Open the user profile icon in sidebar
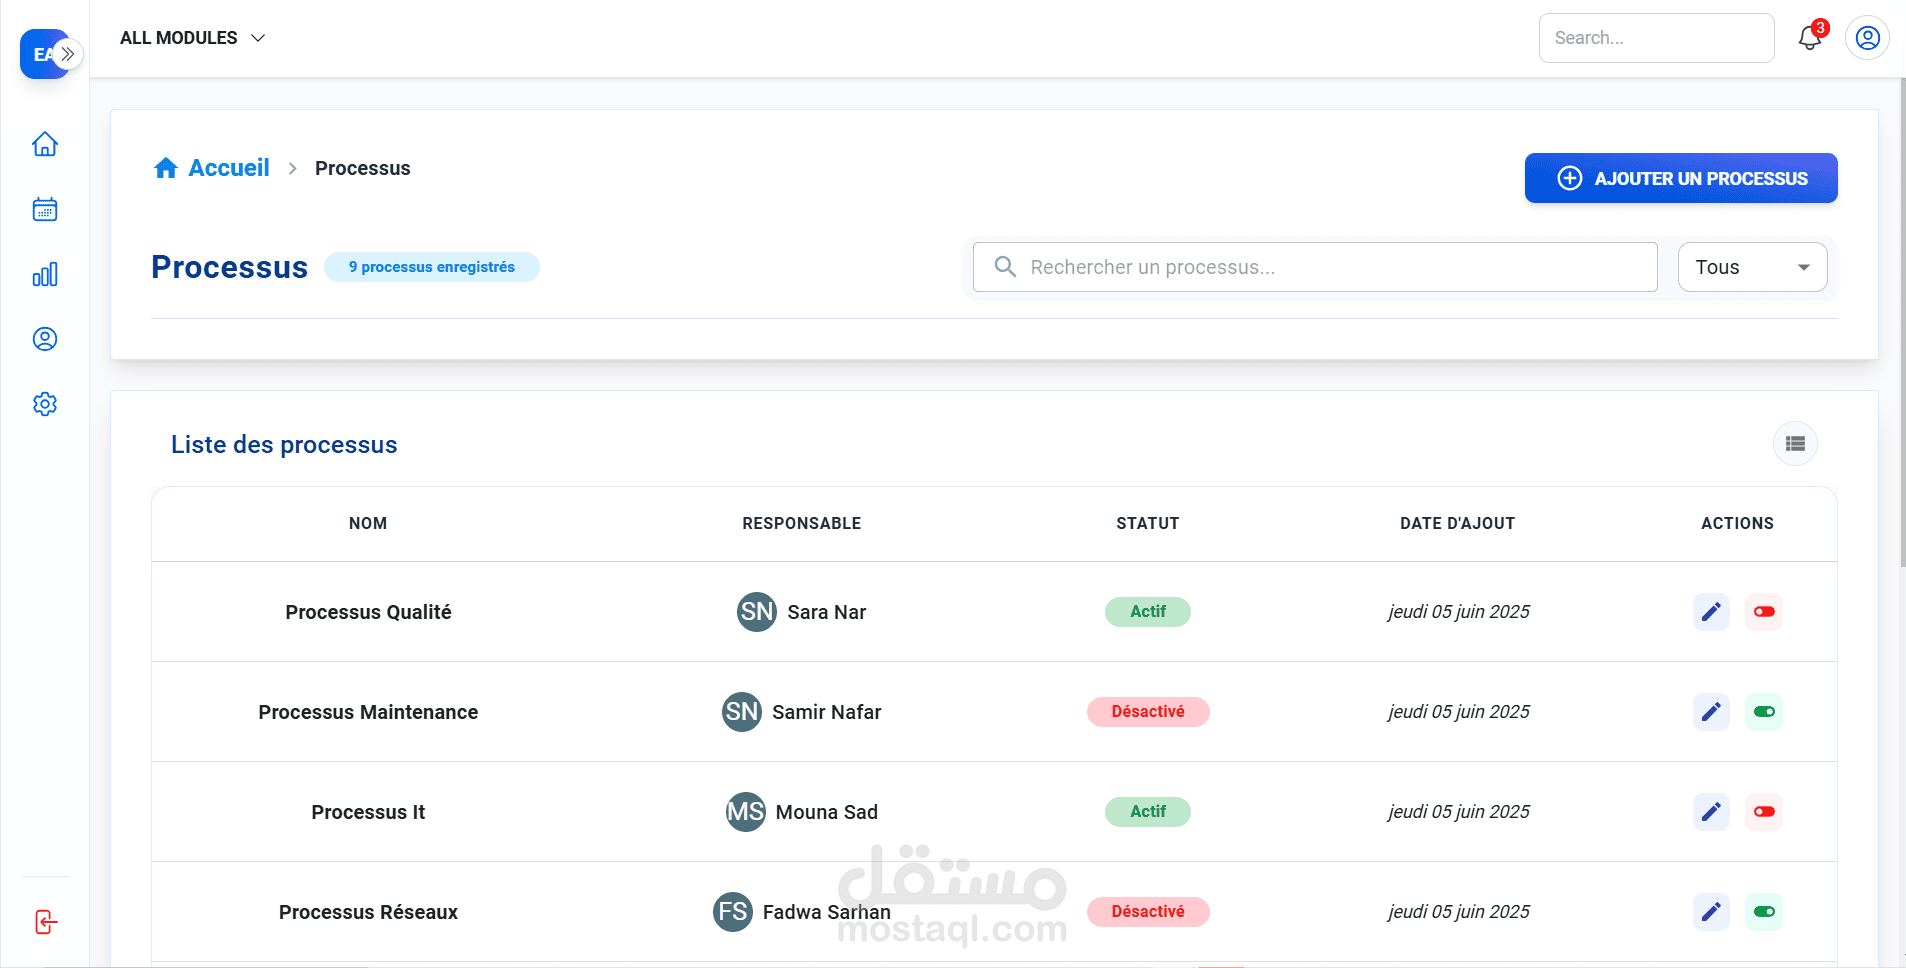1906x968 pixels. click(x=45, y=339)
